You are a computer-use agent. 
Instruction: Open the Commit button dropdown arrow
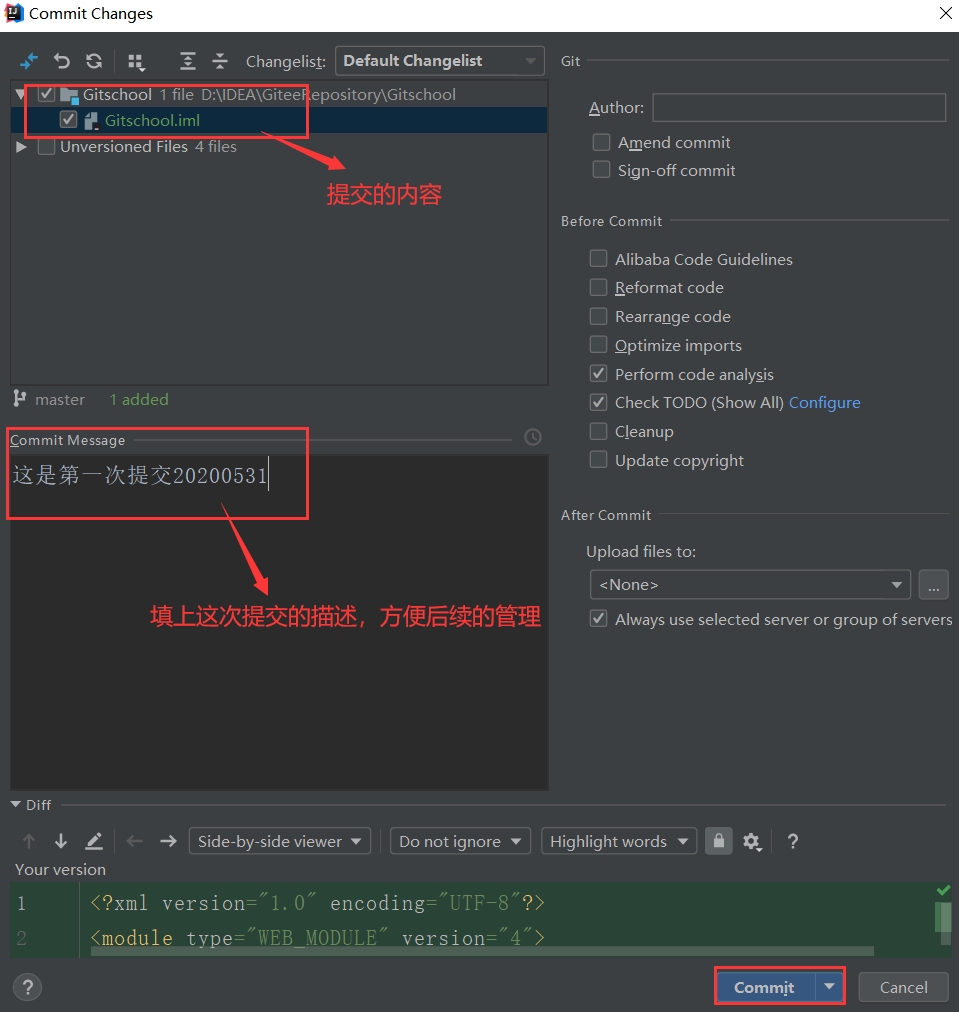click(x=829, y=987)
